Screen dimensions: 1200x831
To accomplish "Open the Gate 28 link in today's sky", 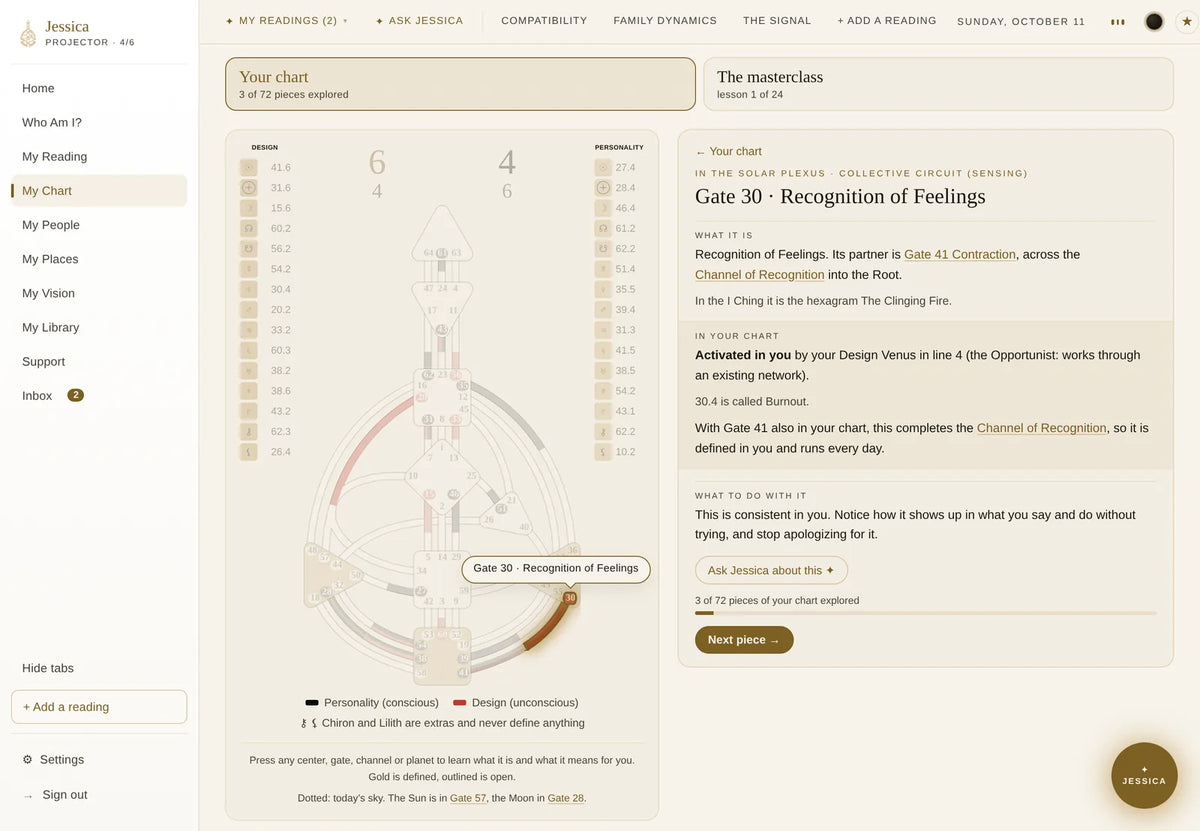I will (x=566, y=798).
